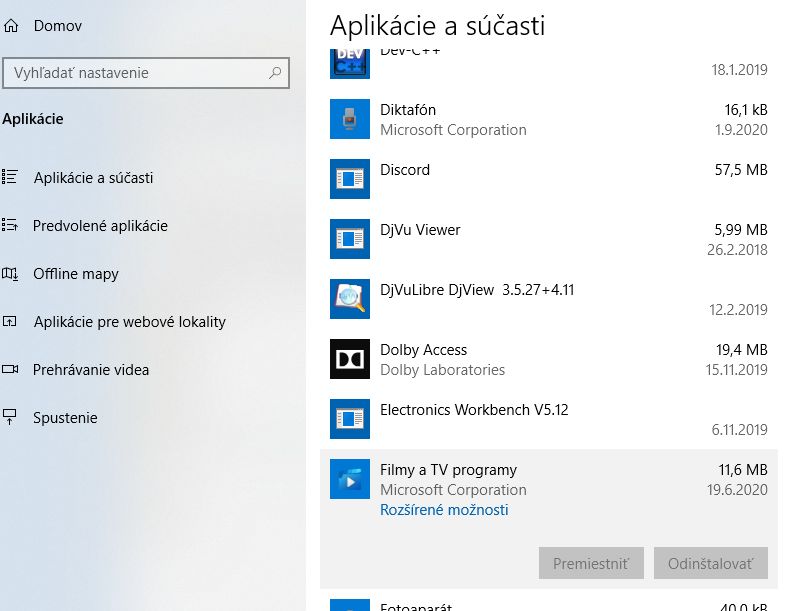Click the Discord app icon
Image resolution: width=790 pixels, height=611 pixels.
[x=349, y=180]
